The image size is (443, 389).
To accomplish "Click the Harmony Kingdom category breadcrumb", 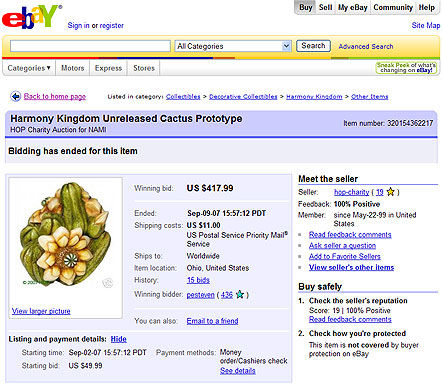I will (314, 97).
